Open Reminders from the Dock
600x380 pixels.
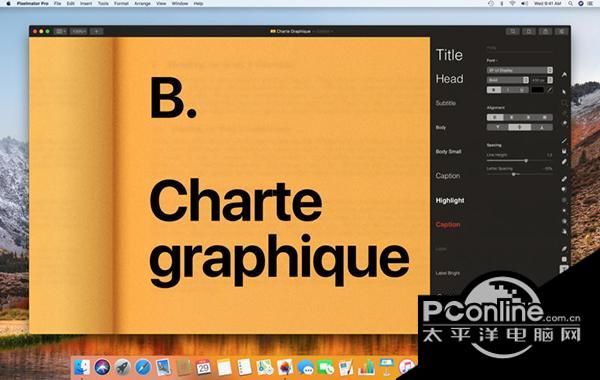point(244,367)
